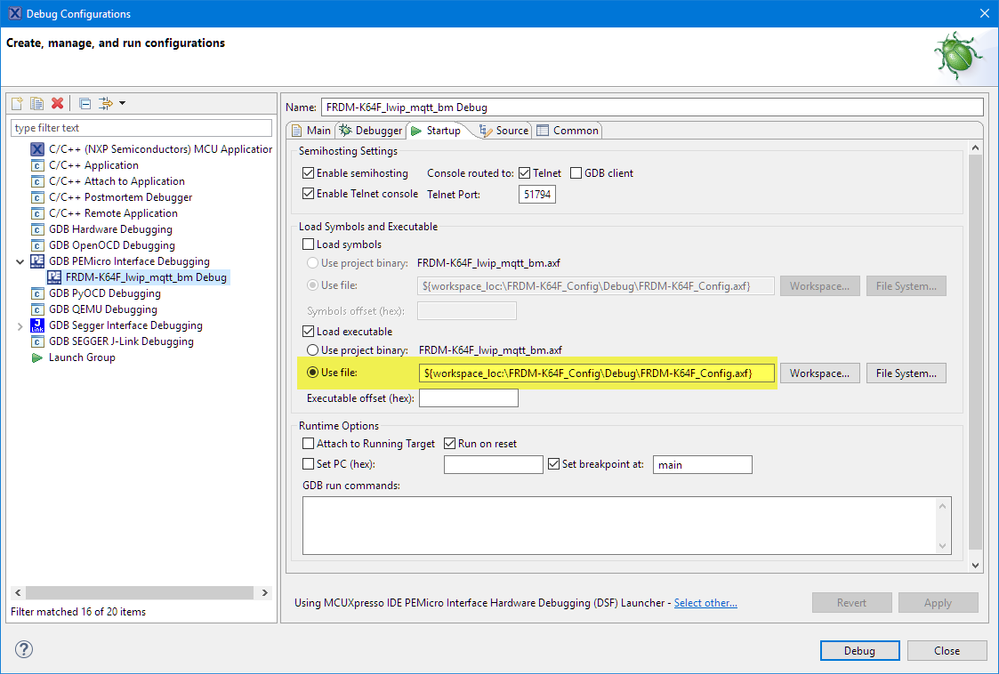Click the GDB QEMU Debugging icon

(x=38, y=310)
